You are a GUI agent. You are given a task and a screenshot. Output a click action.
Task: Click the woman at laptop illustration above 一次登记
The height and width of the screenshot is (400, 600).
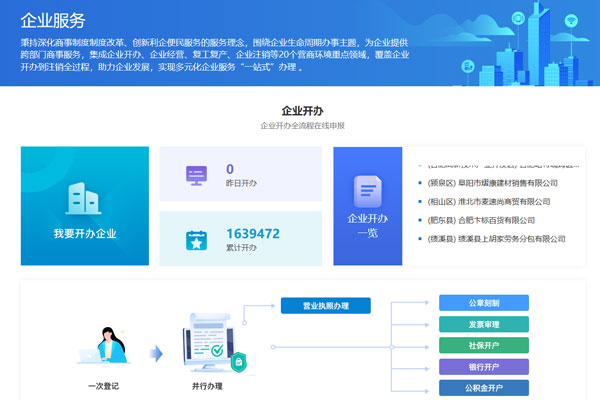coord(107,345)
